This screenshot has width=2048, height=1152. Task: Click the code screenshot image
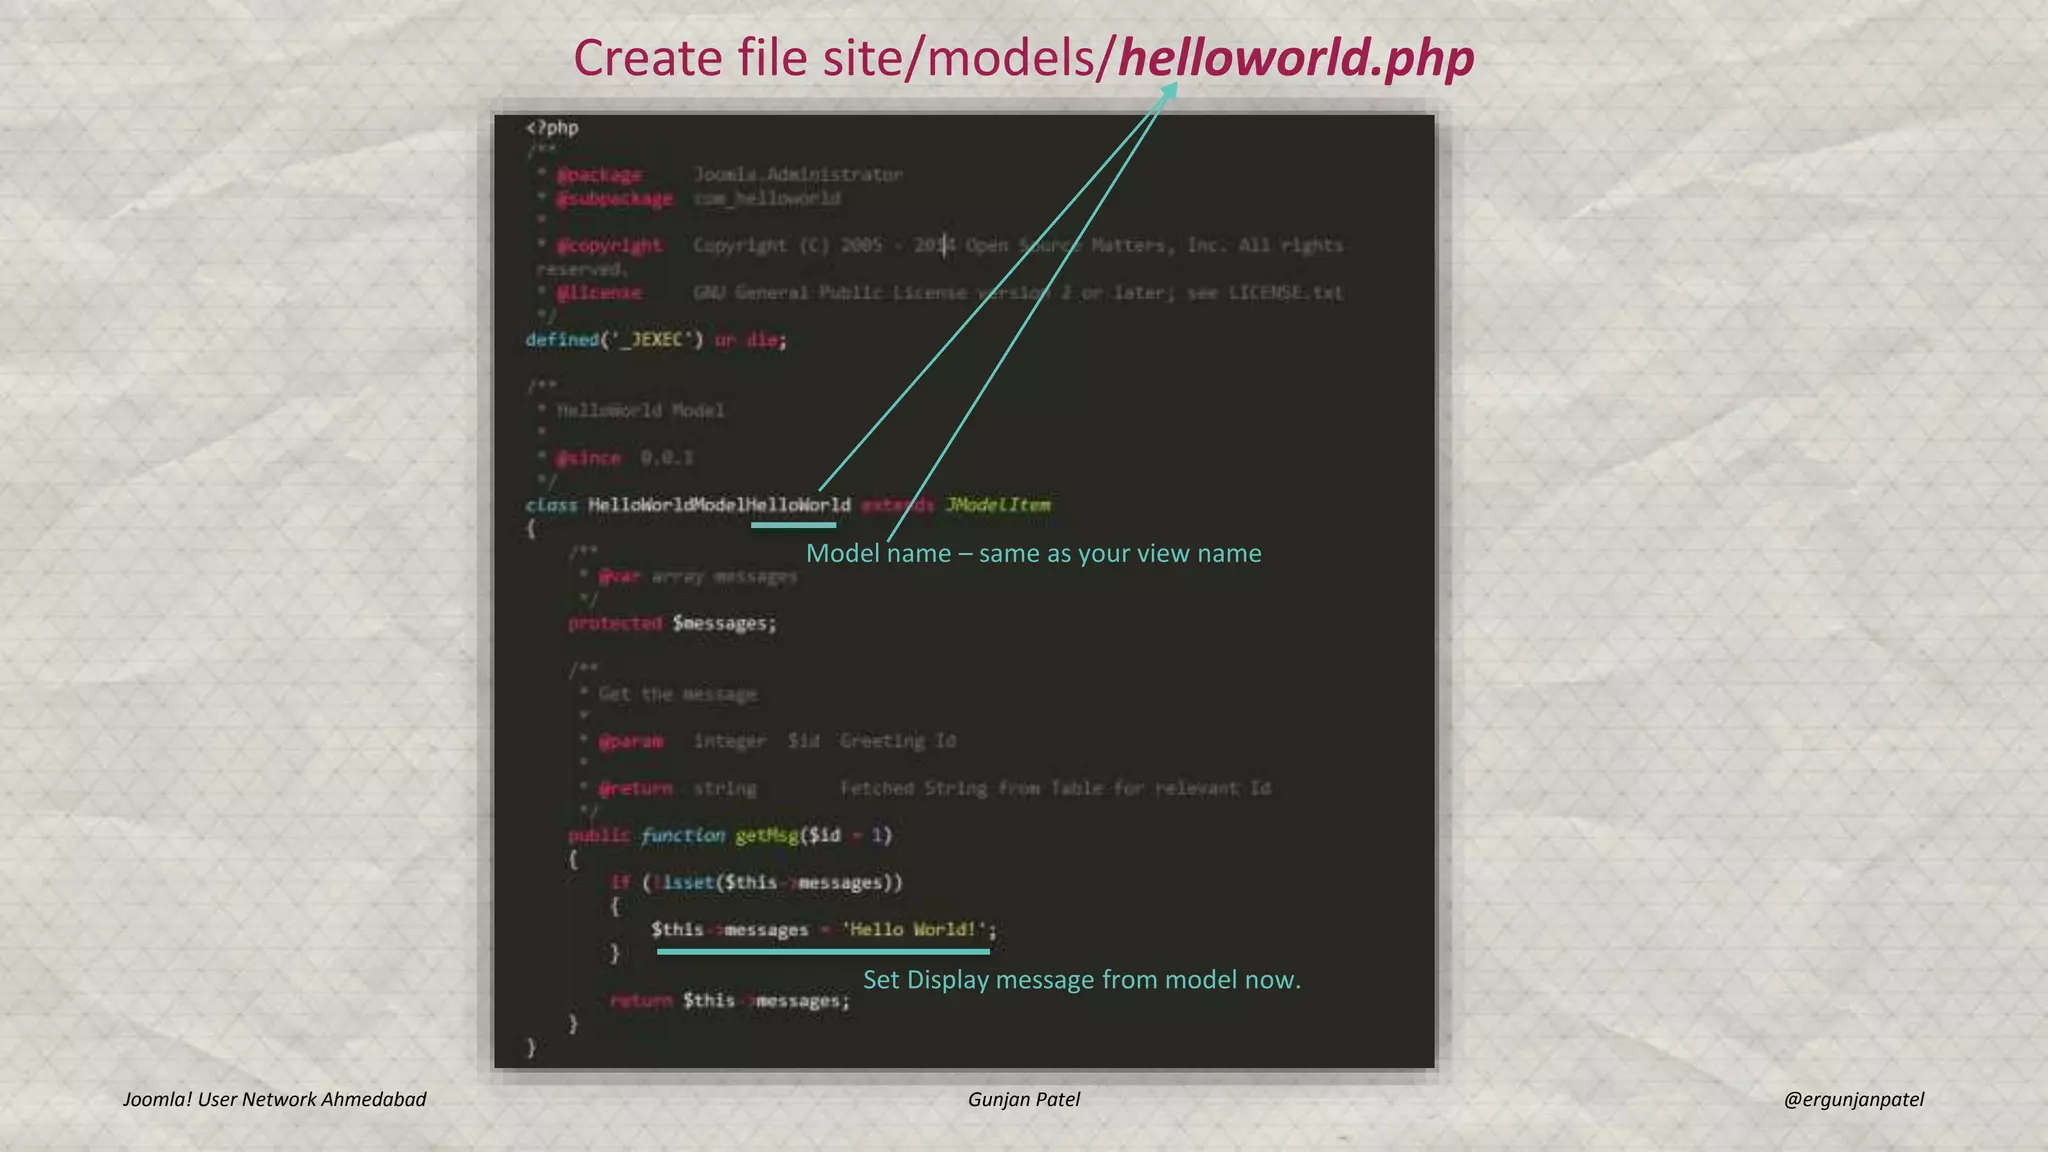(964, 591)
